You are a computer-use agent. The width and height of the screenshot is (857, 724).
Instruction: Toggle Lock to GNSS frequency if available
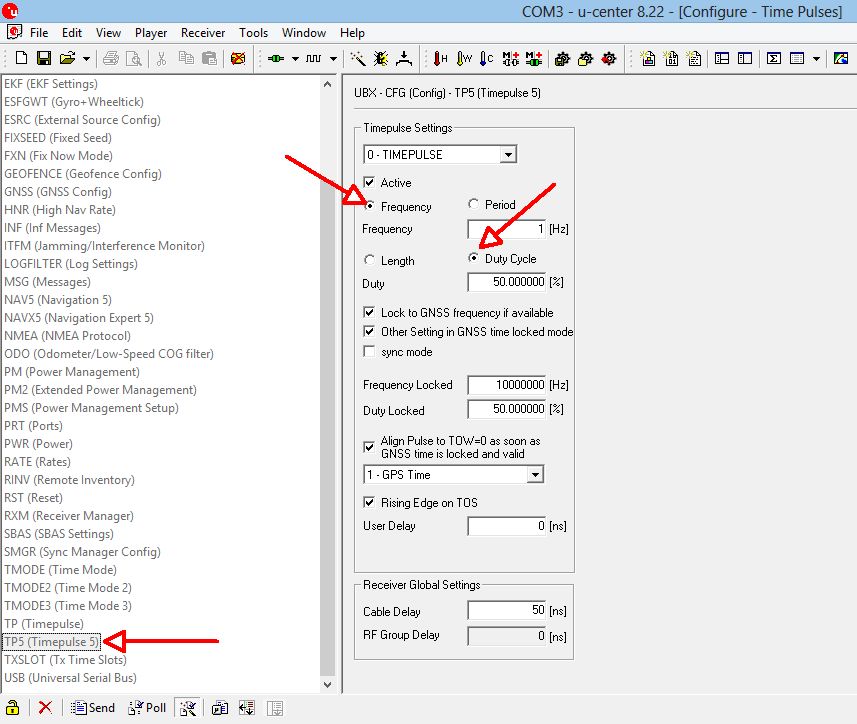[x=369, y=312]
